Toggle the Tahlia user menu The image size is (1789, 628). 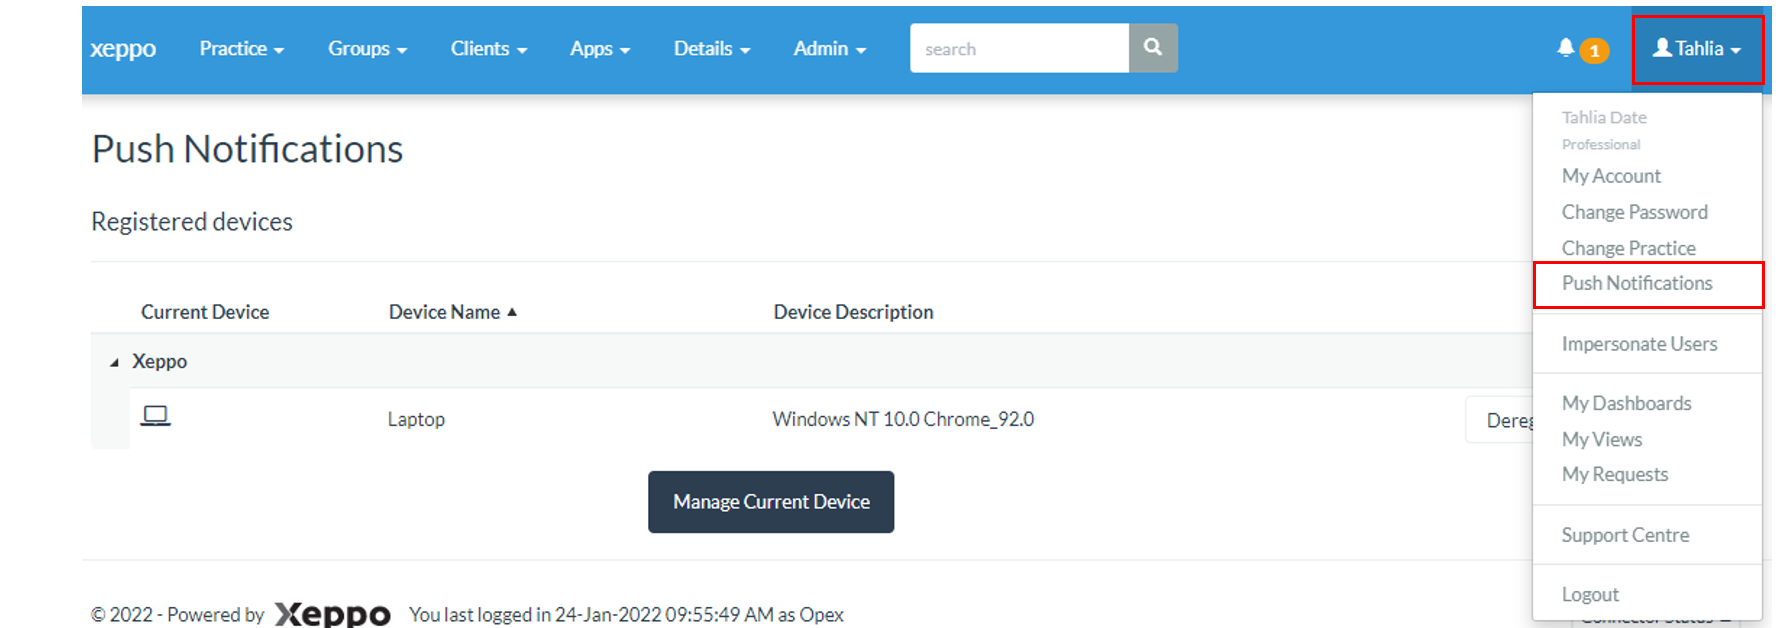tap(1696, 49)
